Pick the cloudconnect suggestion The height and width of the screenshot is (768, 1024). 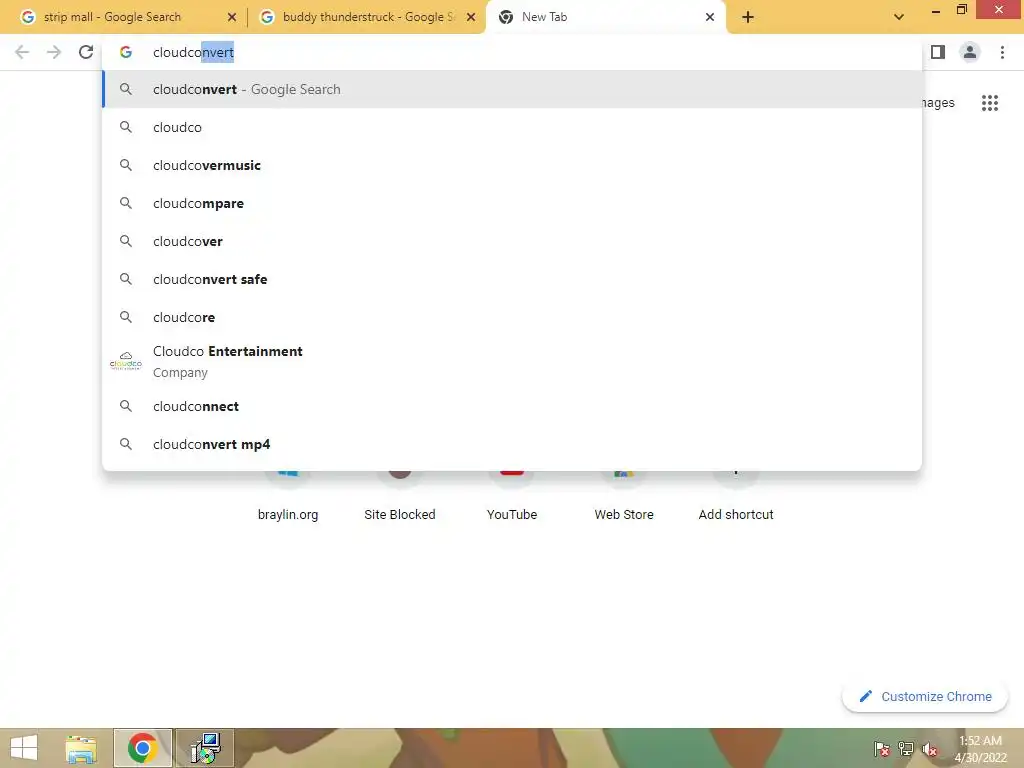coord(512,406)
